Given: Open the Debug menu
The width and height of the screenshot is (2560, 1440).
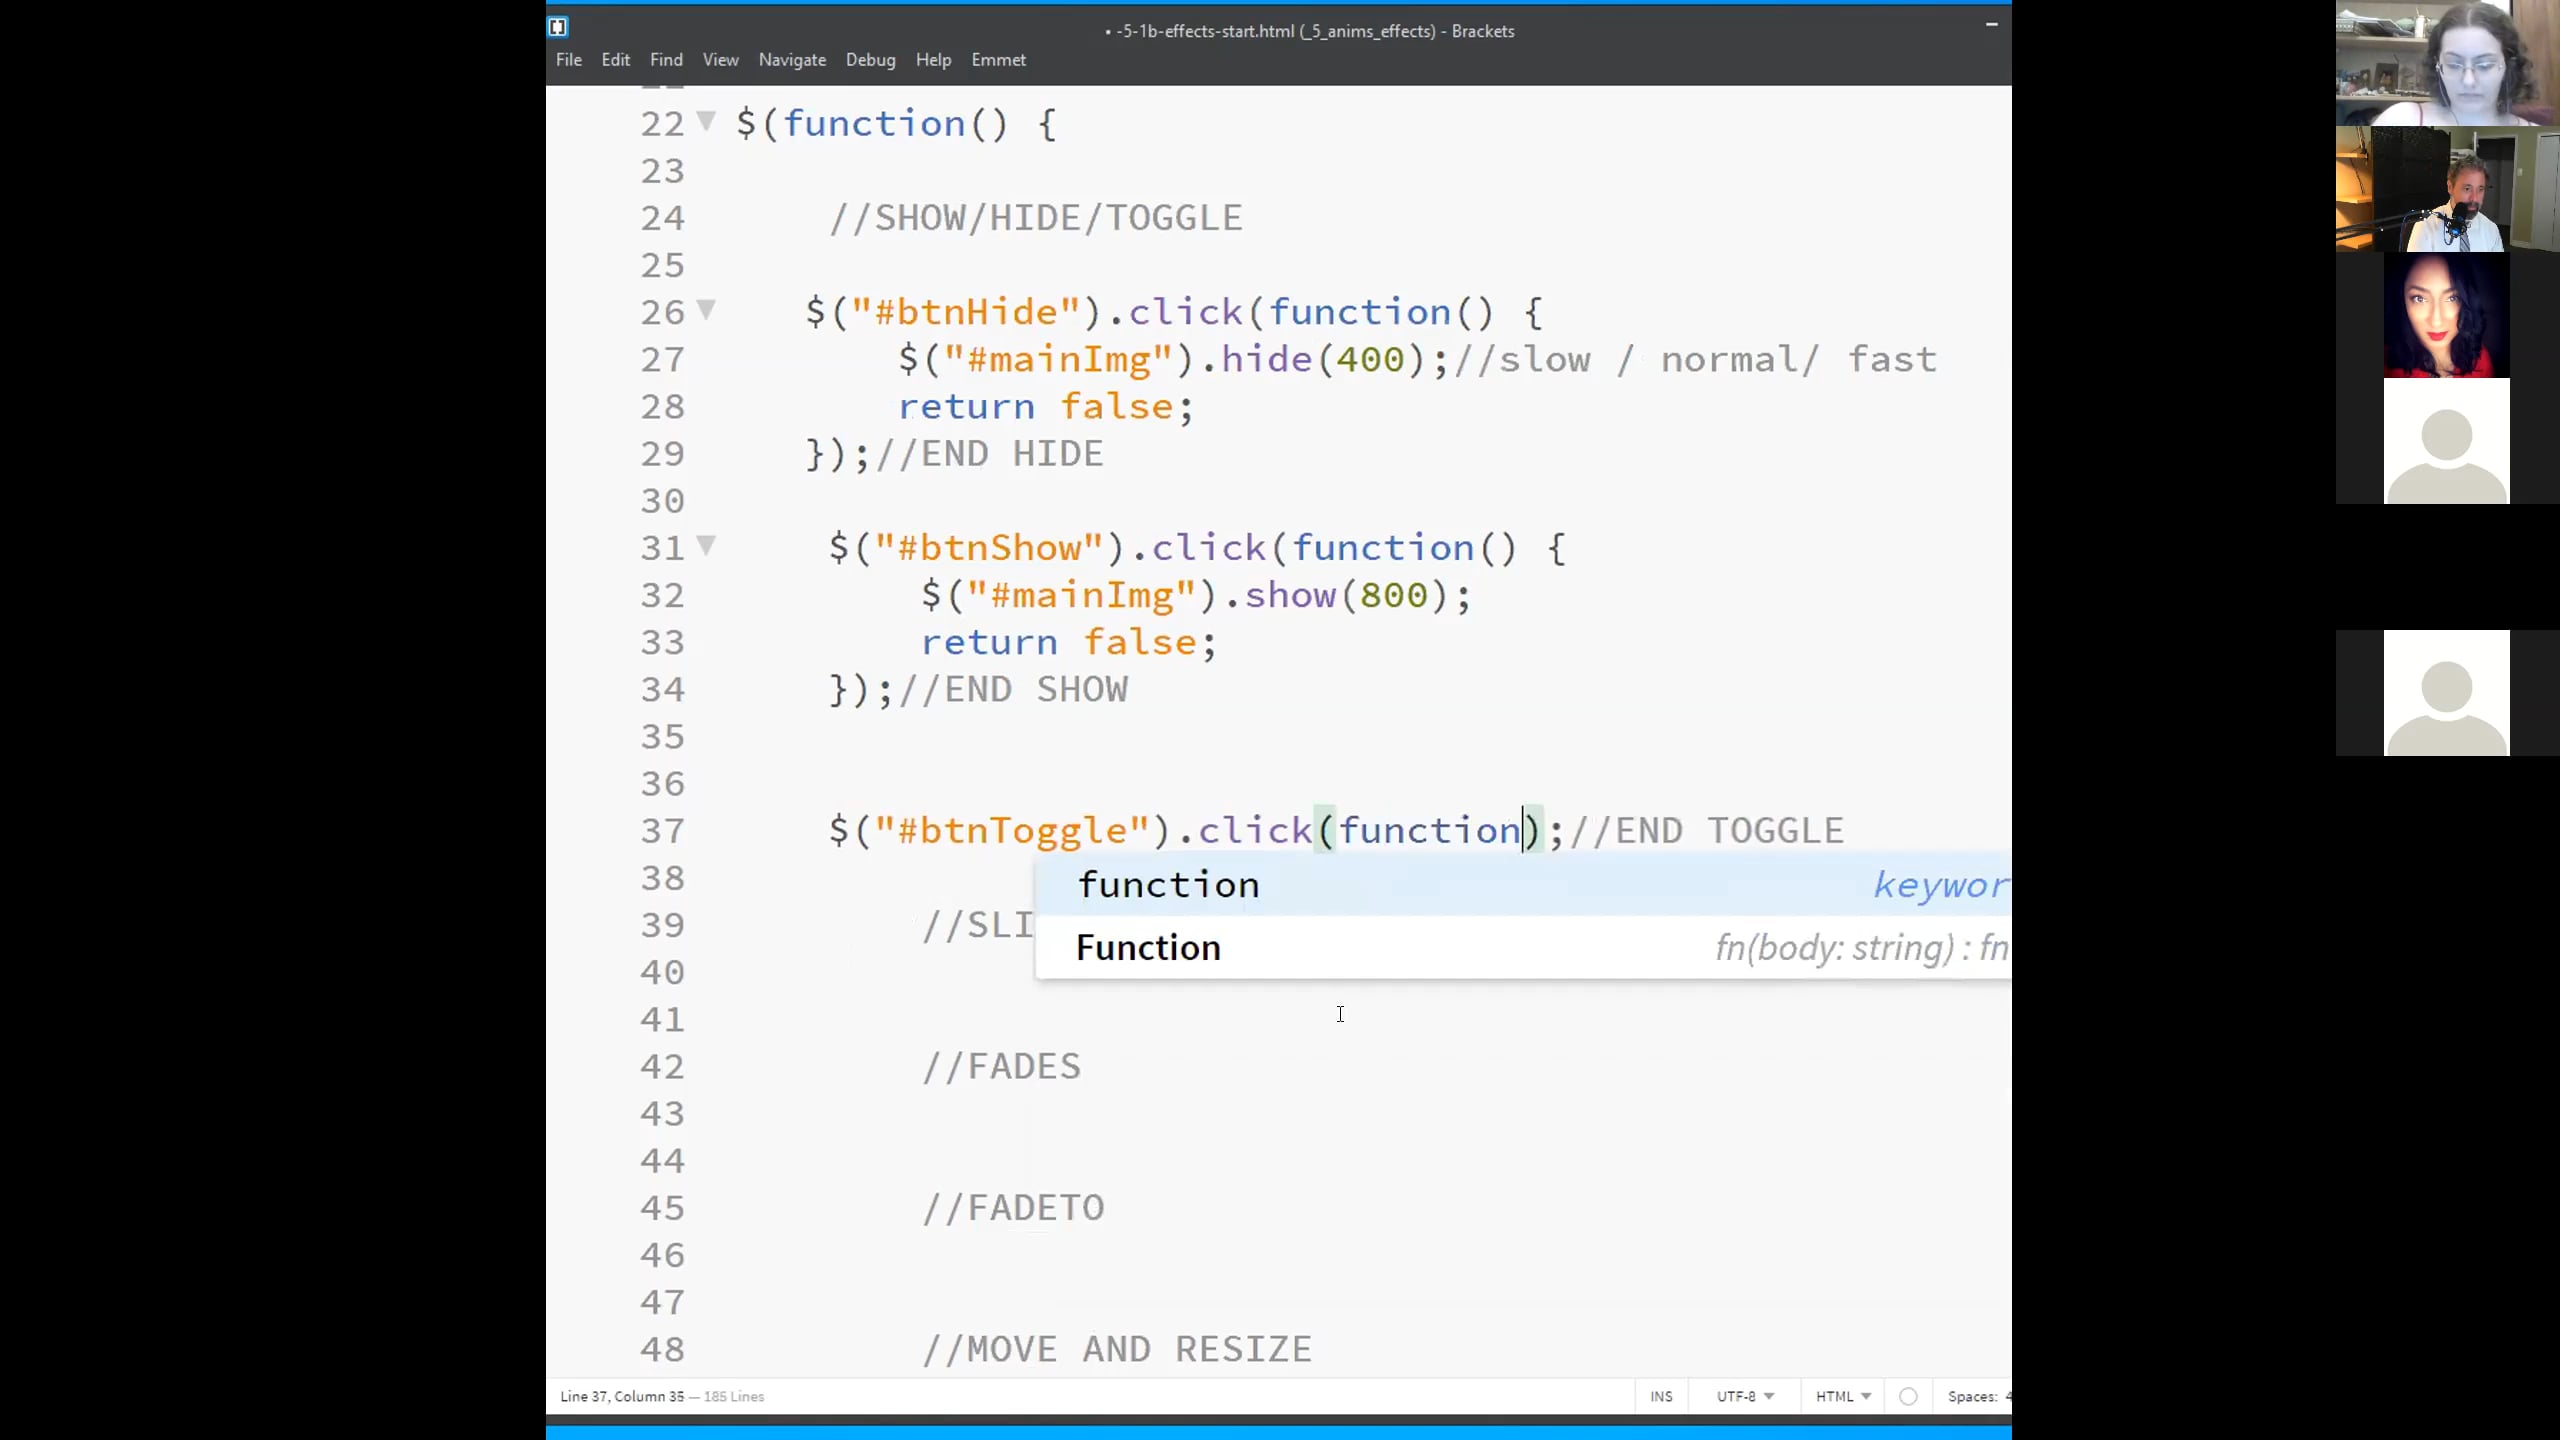Looking at the screenshot, I should point(870,60).
